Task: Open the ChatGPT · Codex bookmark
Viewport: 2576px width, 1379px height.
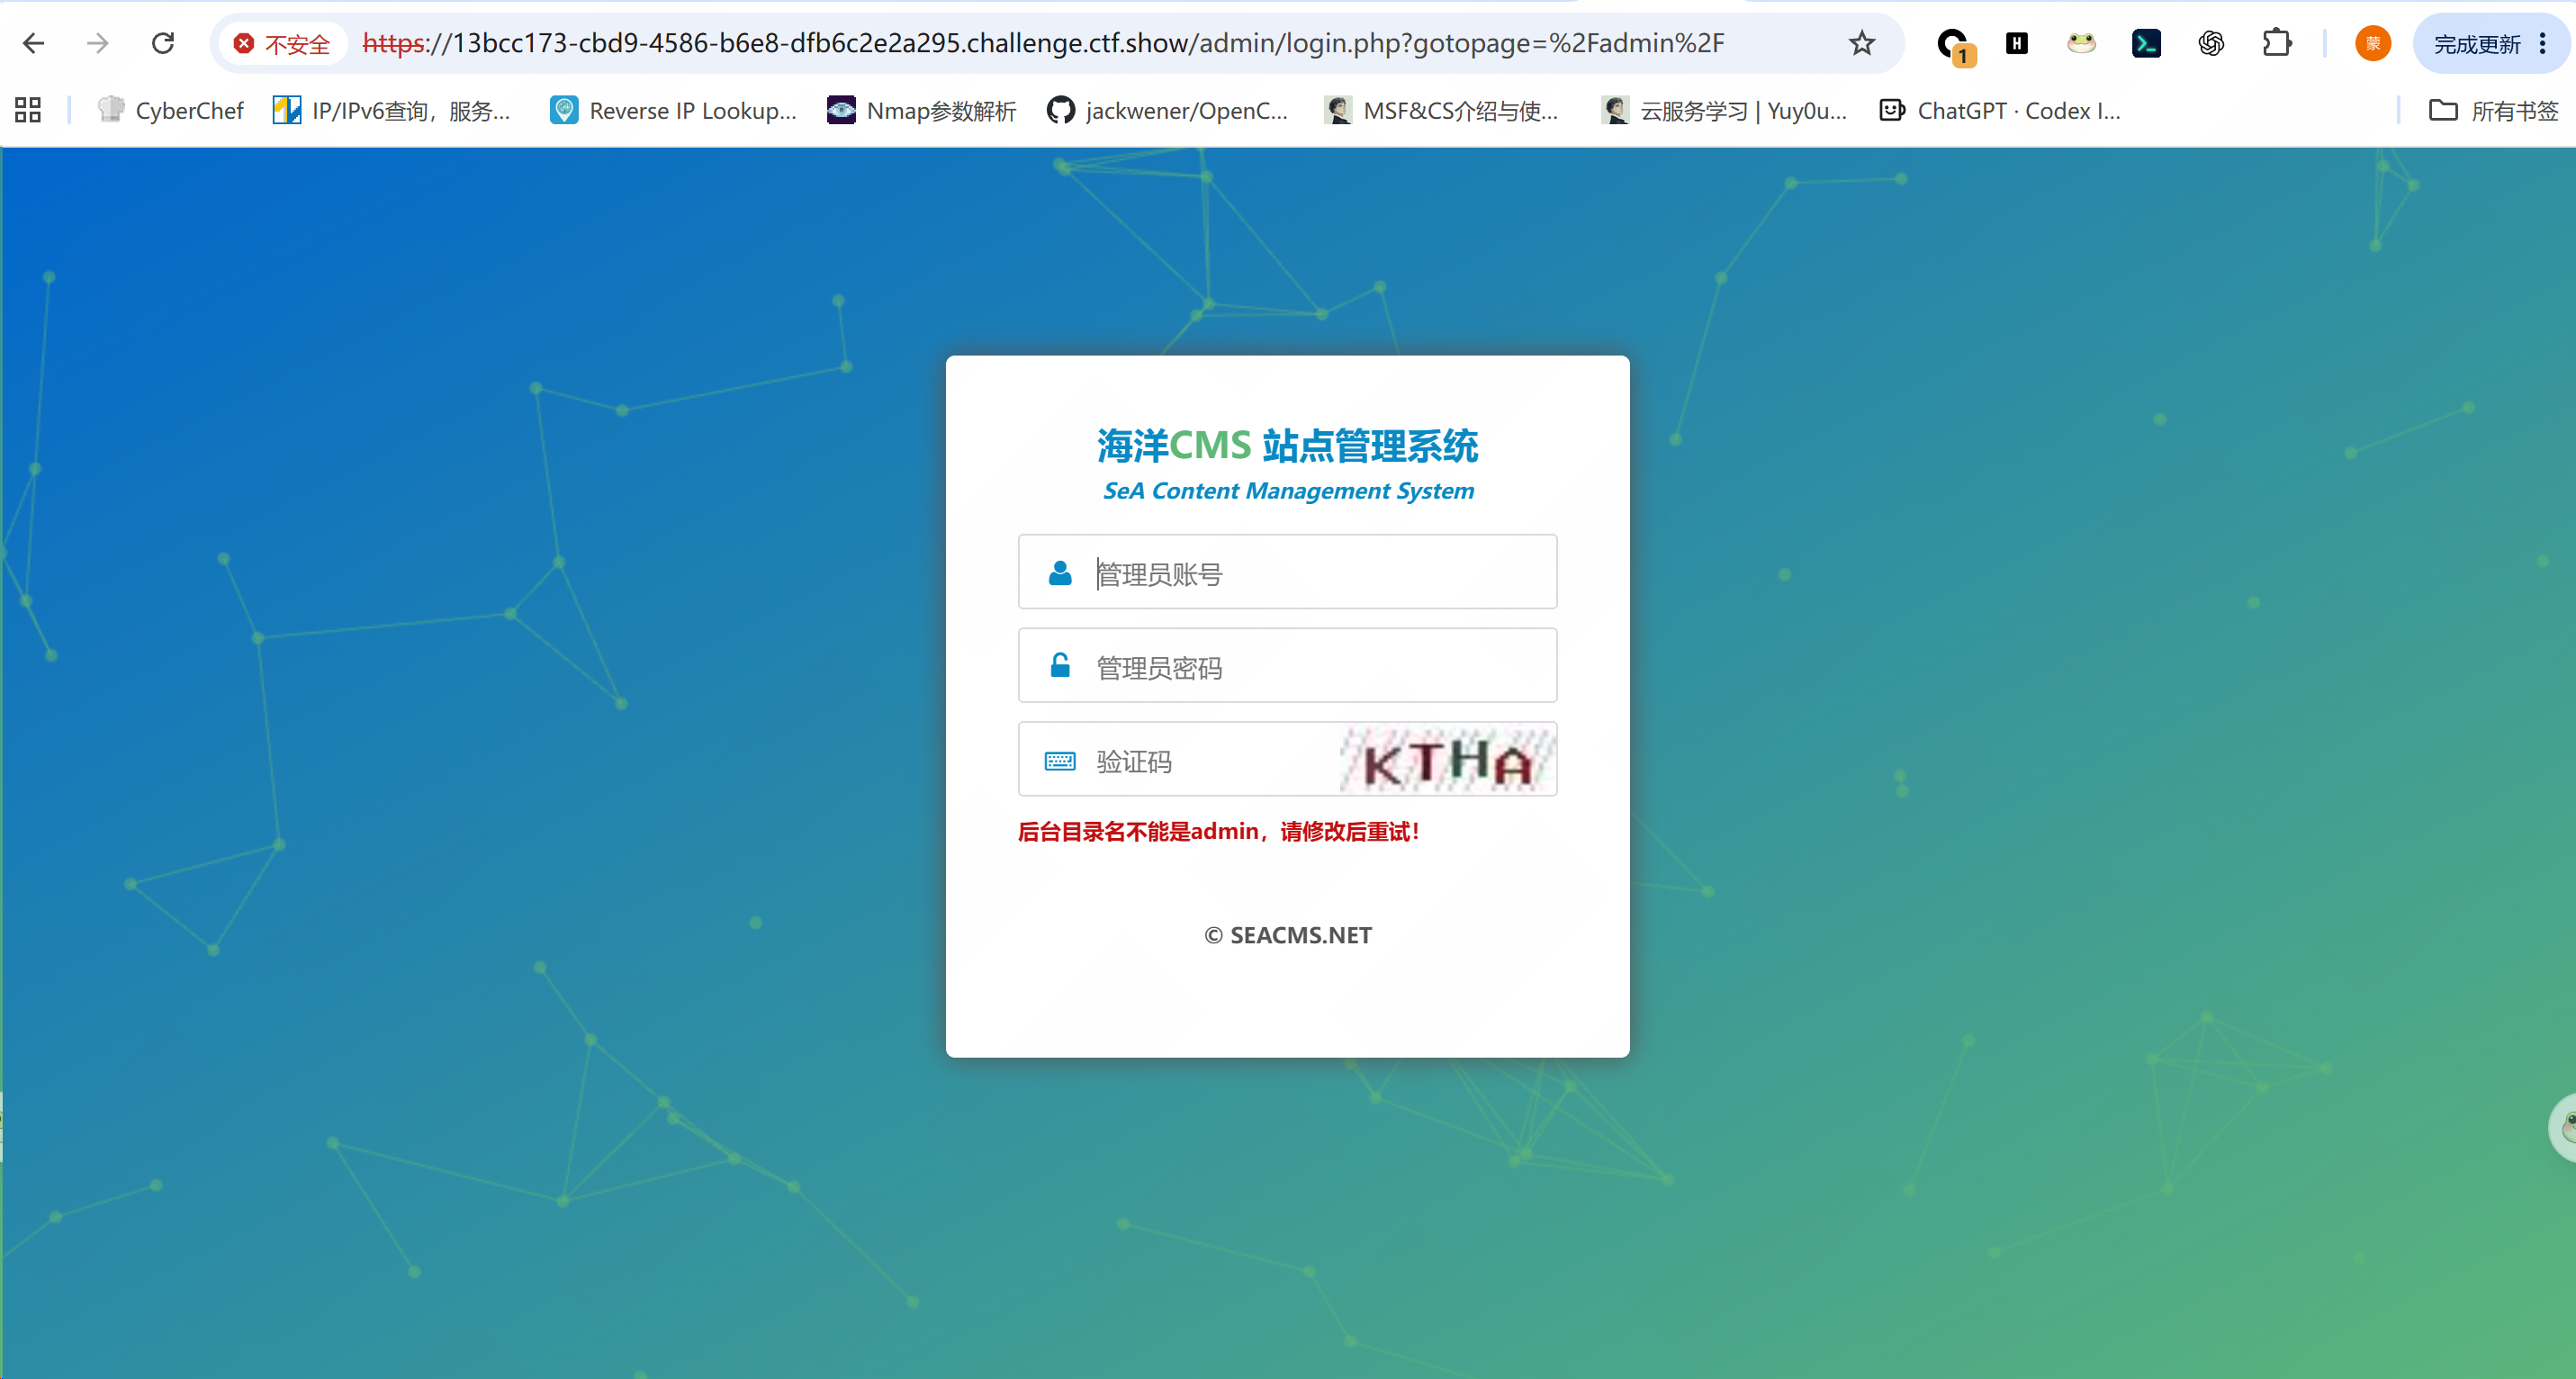Action: tap(2000, 110)
